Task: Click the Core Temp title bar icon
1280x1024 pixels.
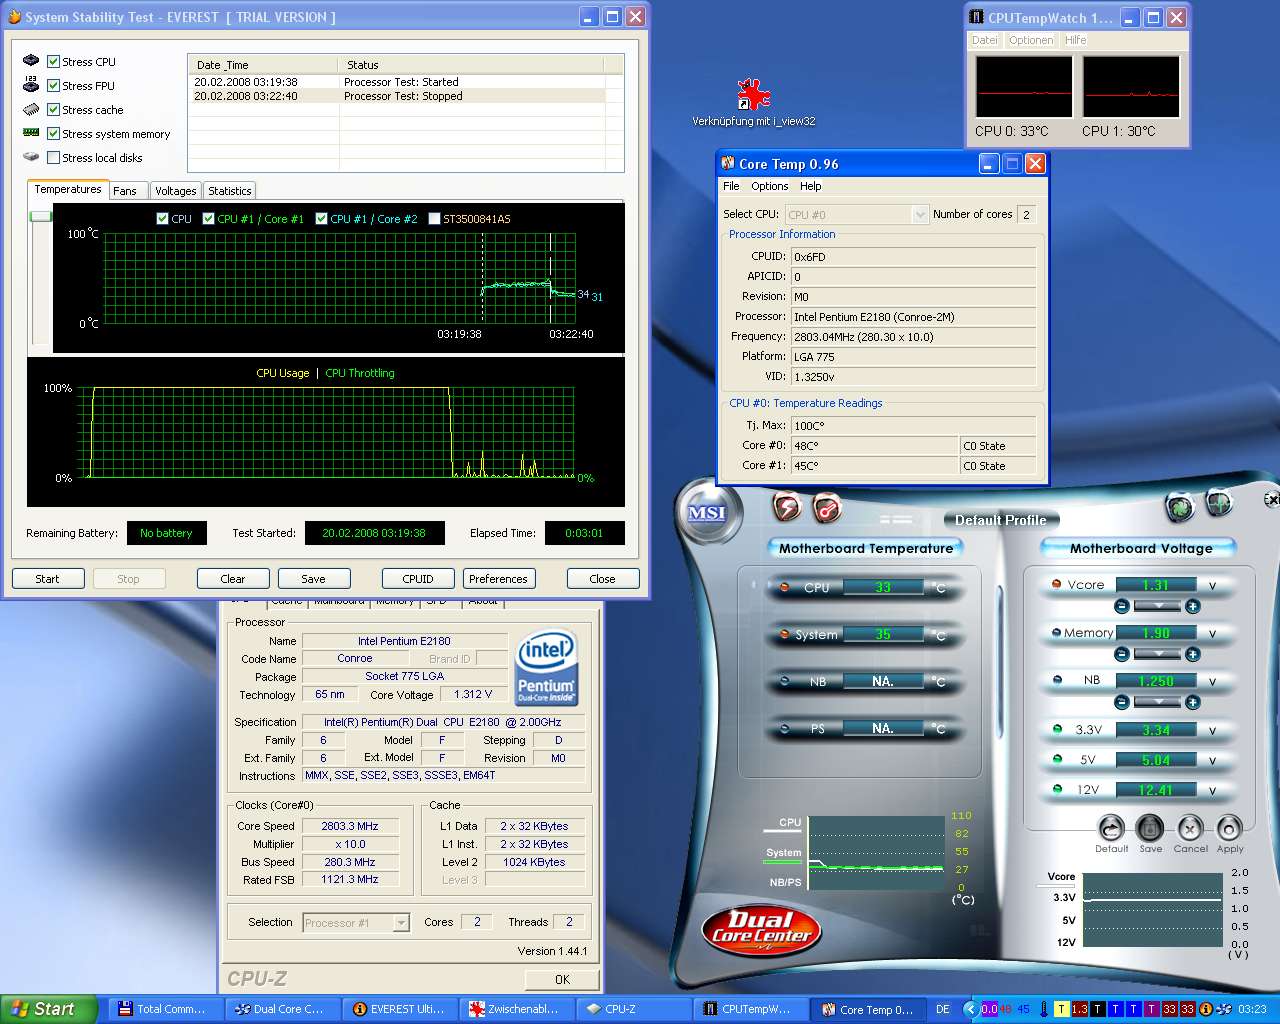Action: [728, 163]
